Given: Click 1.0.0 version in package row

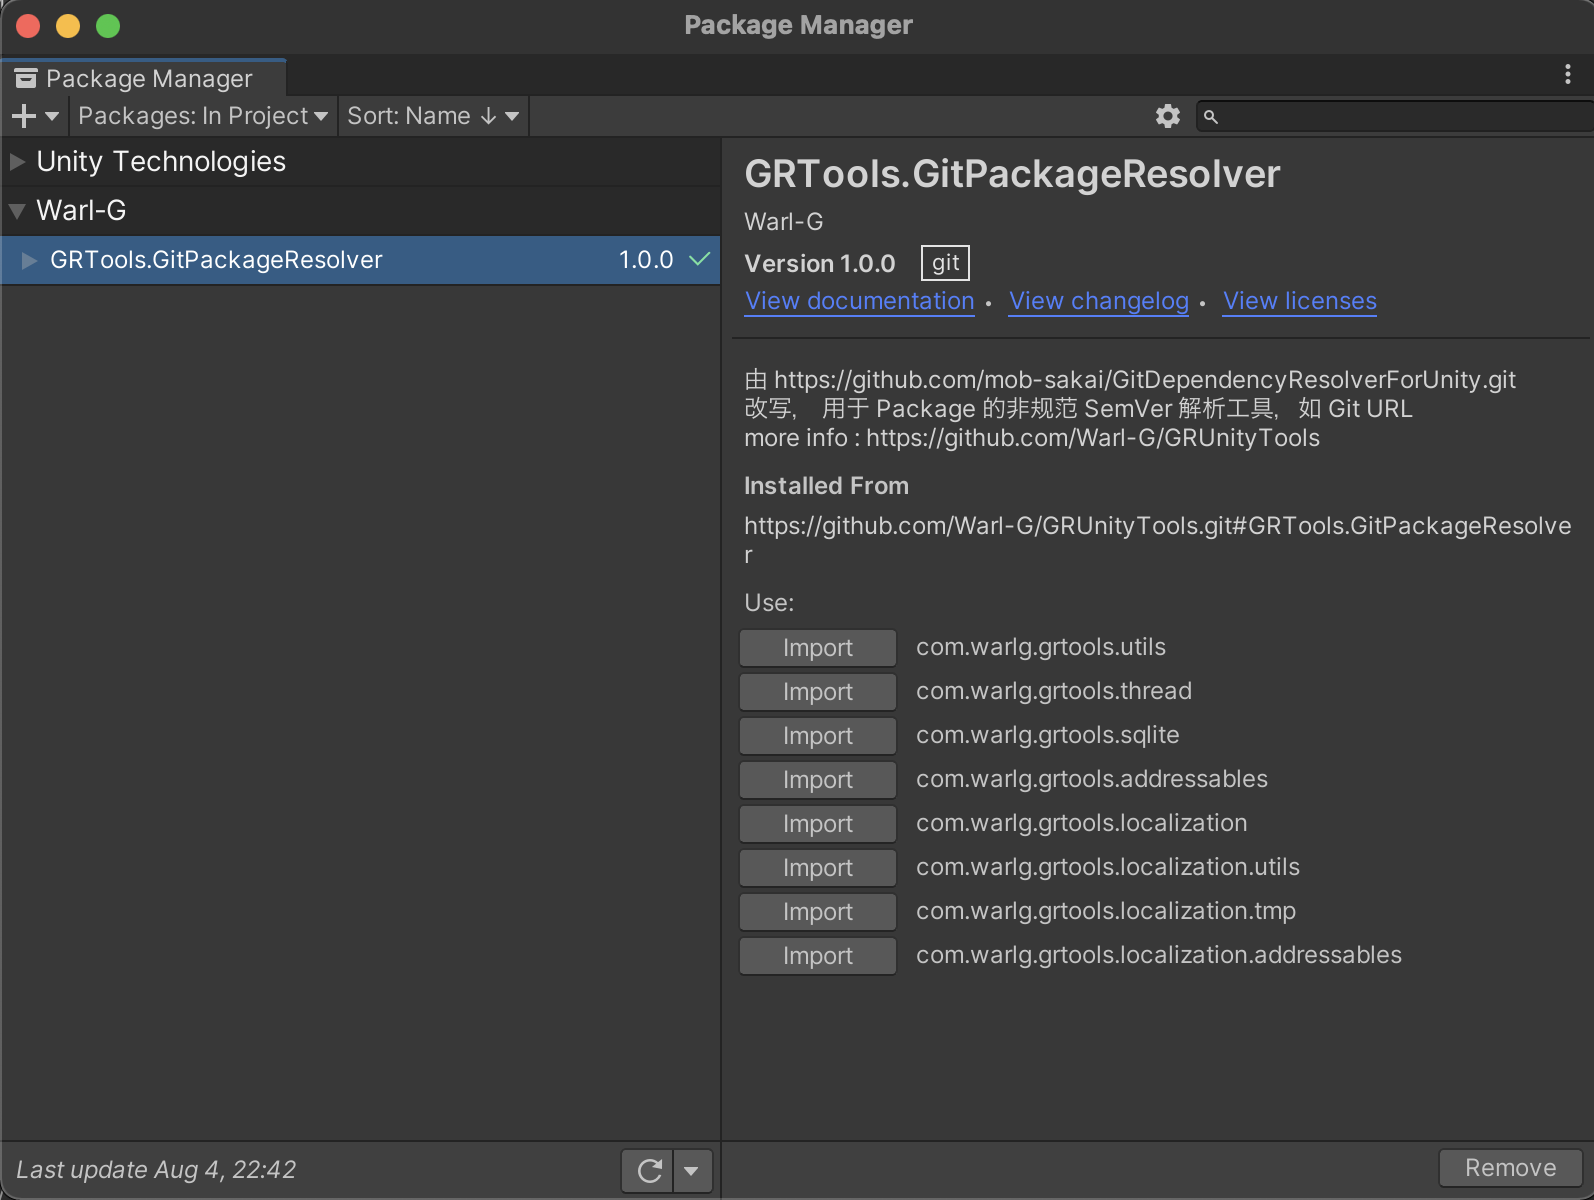Looking at the screenshot, I should [x=646, y=260].
